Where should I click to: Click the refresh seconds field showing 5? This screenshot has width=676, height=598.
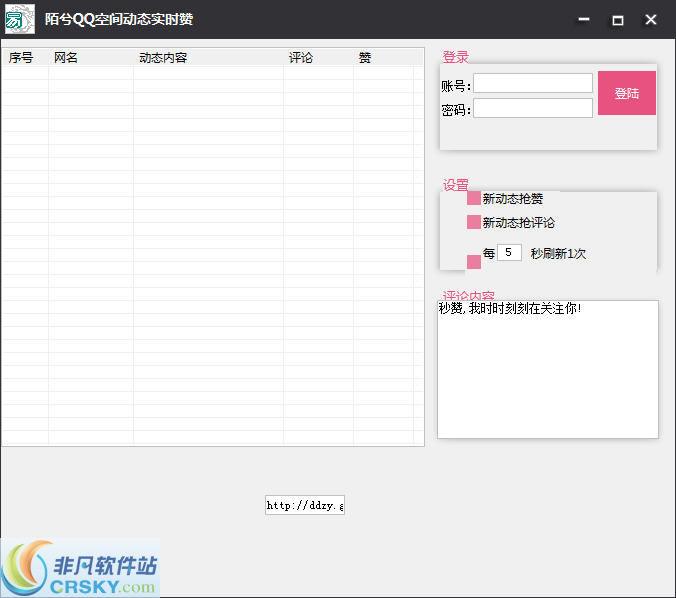coord(509,252)
